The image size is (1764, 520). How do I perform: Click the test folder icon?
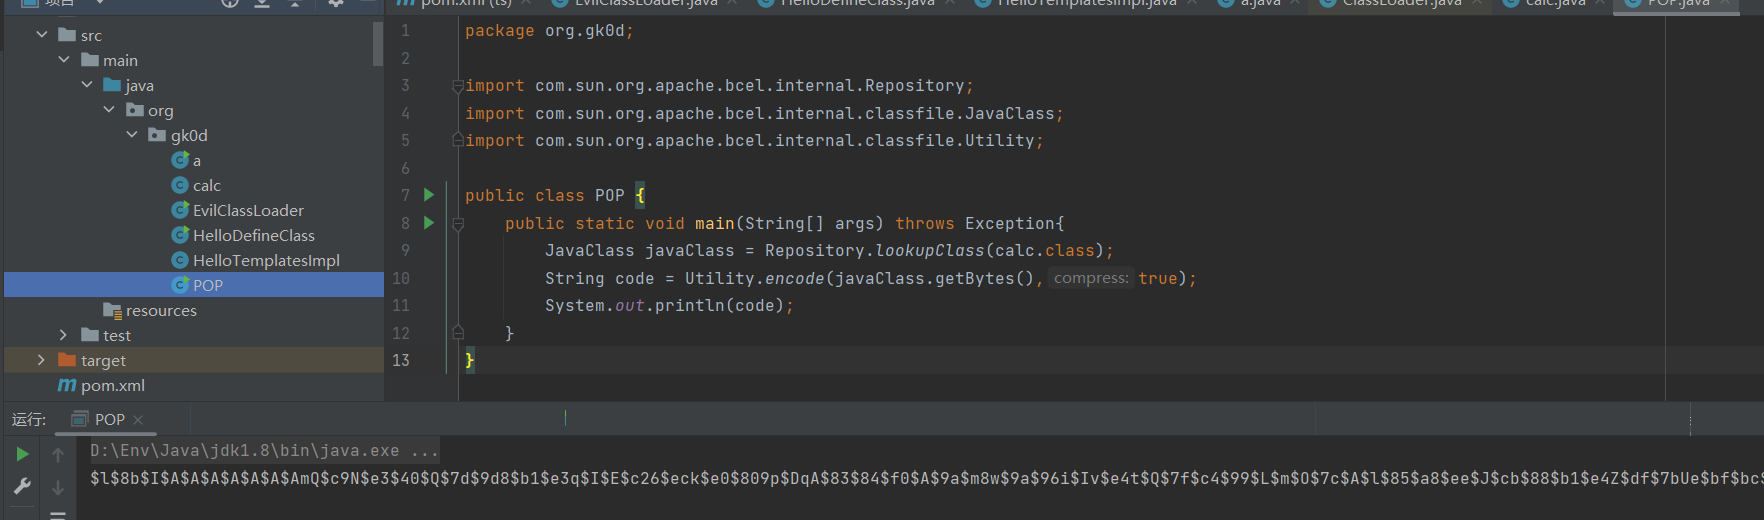[x=90, y=335]
